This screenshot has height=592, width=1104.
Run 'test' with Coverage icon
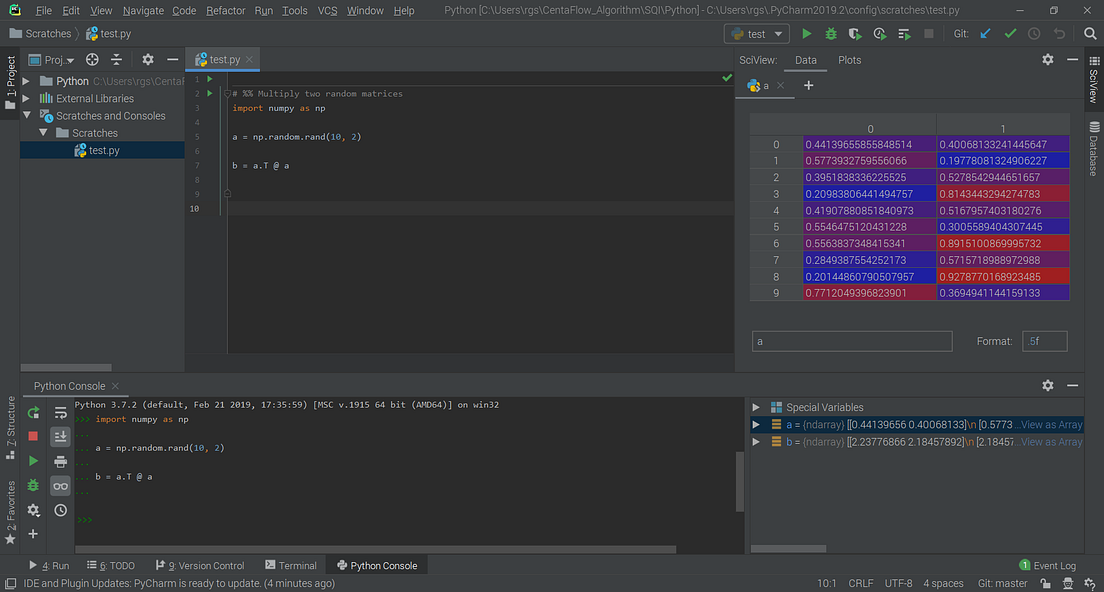tap(855, 33)
